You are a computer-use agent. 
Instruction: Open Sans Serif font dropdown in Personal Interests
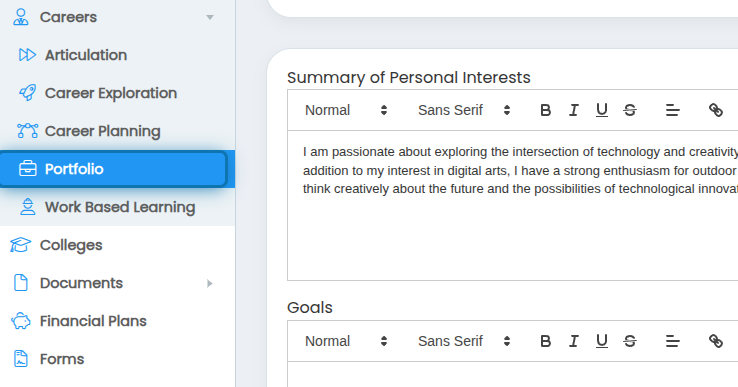[464, 110]
